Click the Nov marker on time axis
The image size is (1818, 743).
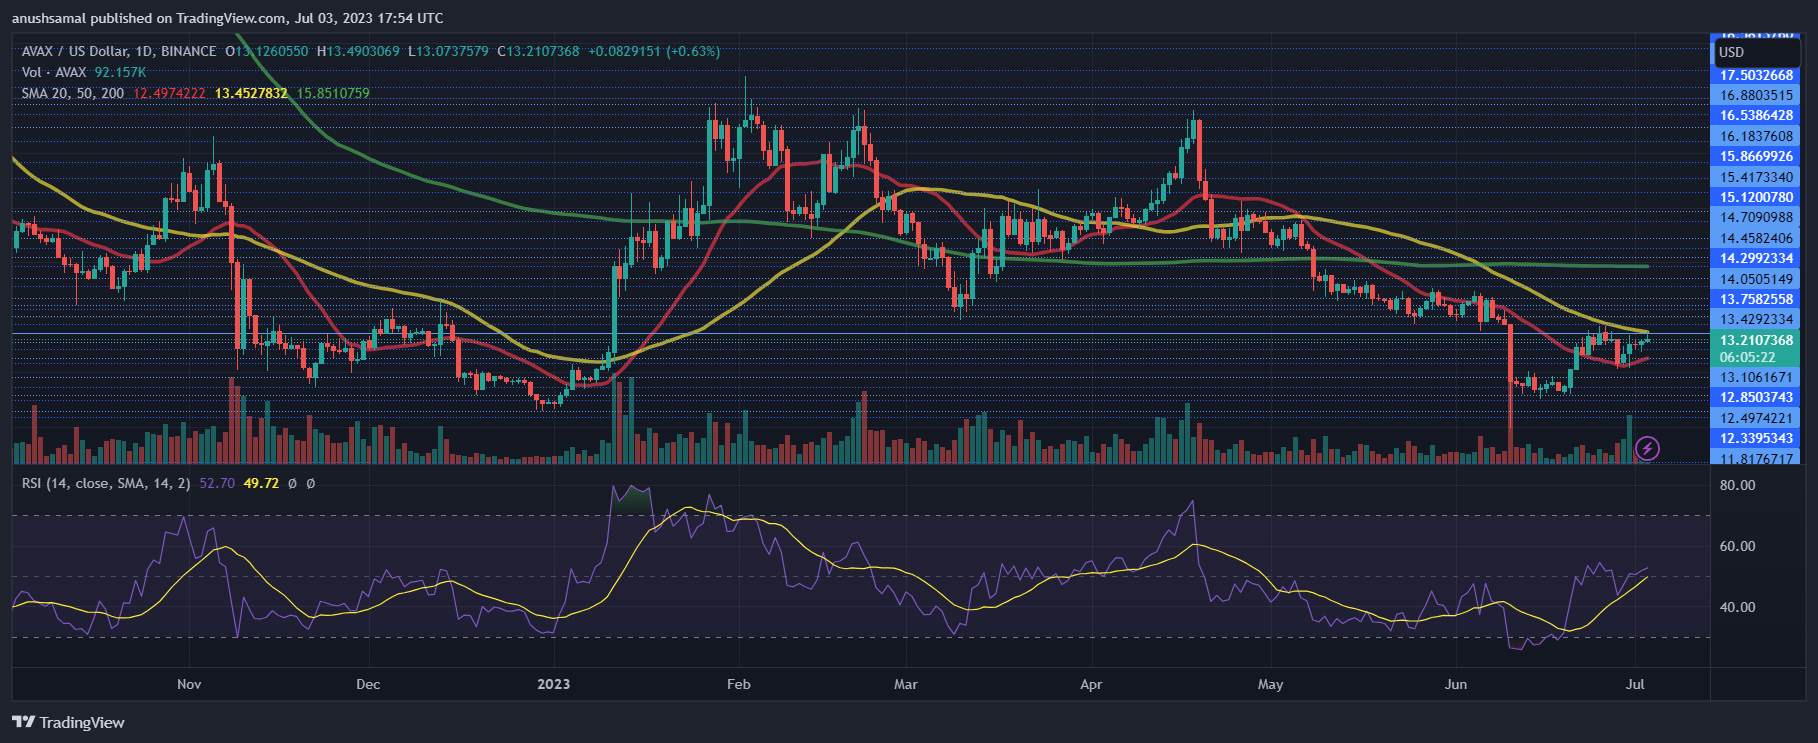click(x=189, y=684)
